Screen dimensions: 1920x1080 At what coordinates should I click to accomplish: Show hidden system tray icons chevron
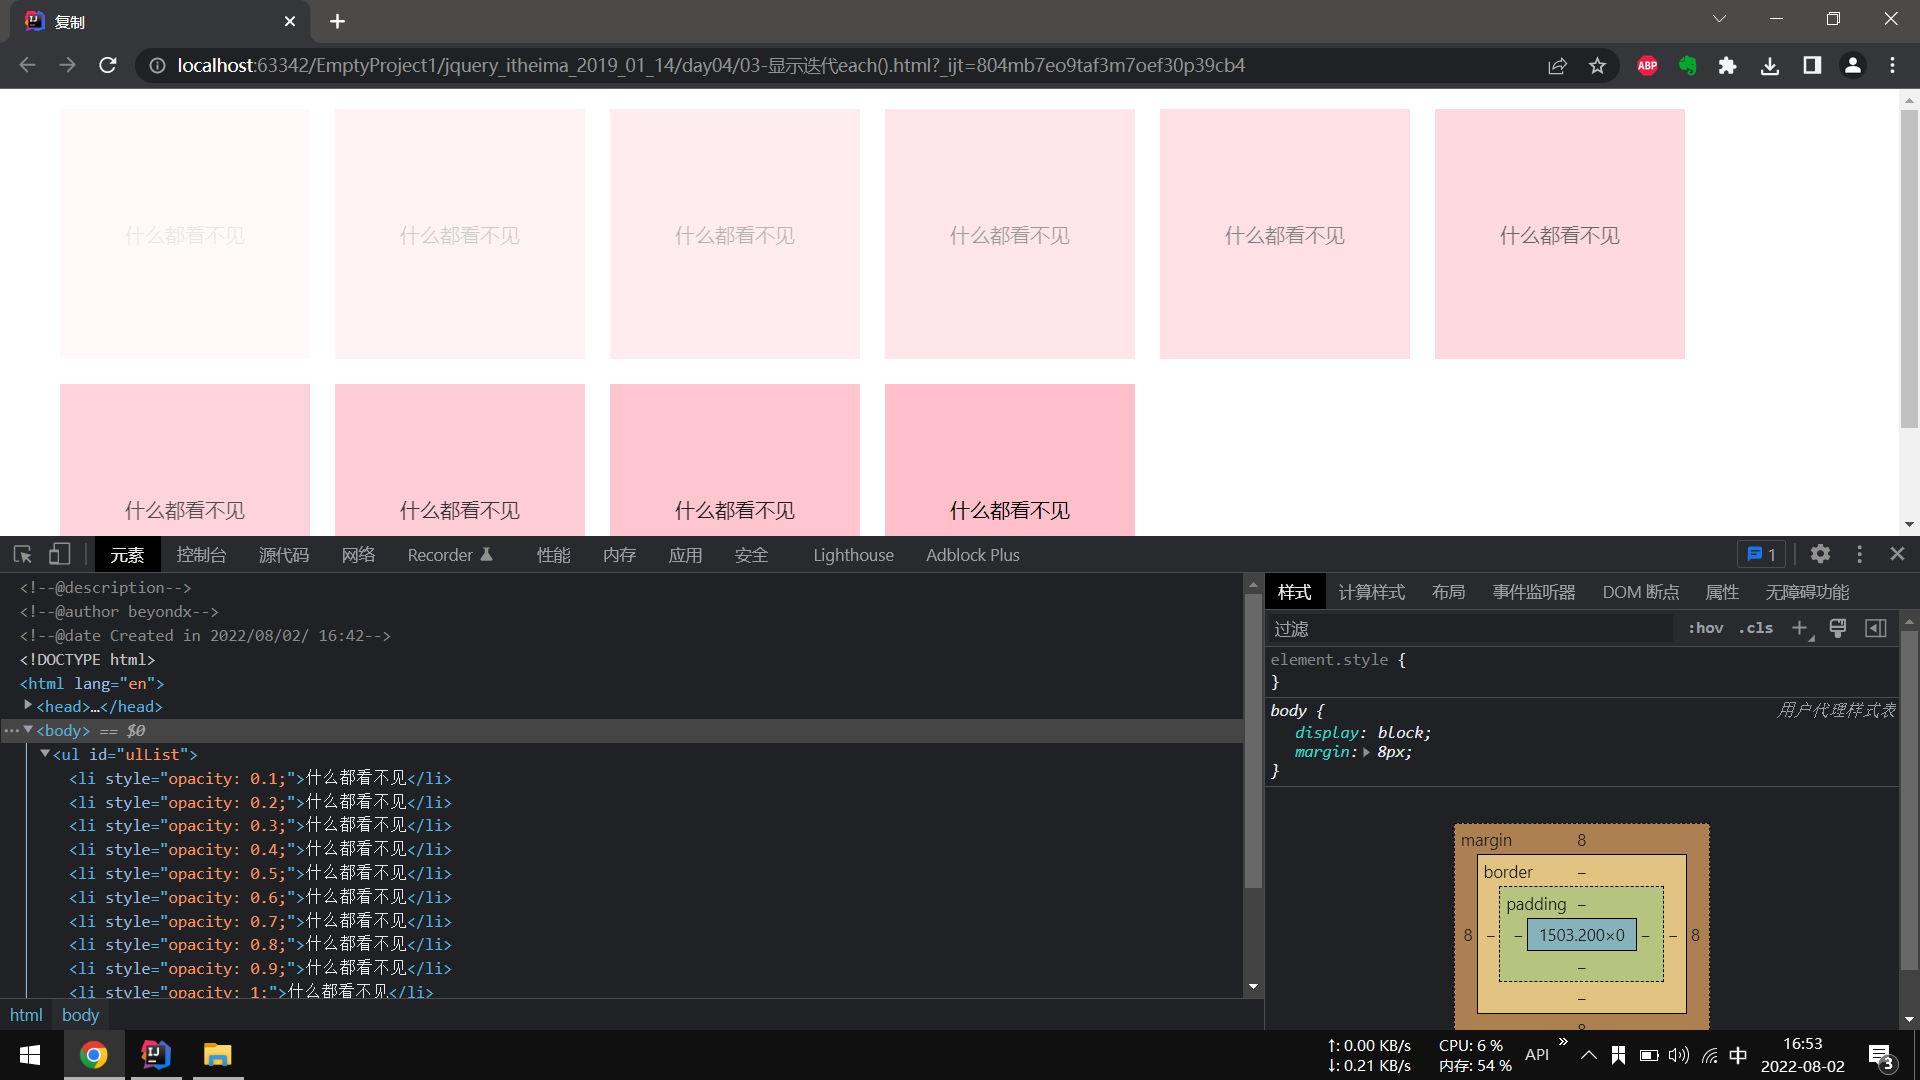[x=1588, y=1055]
